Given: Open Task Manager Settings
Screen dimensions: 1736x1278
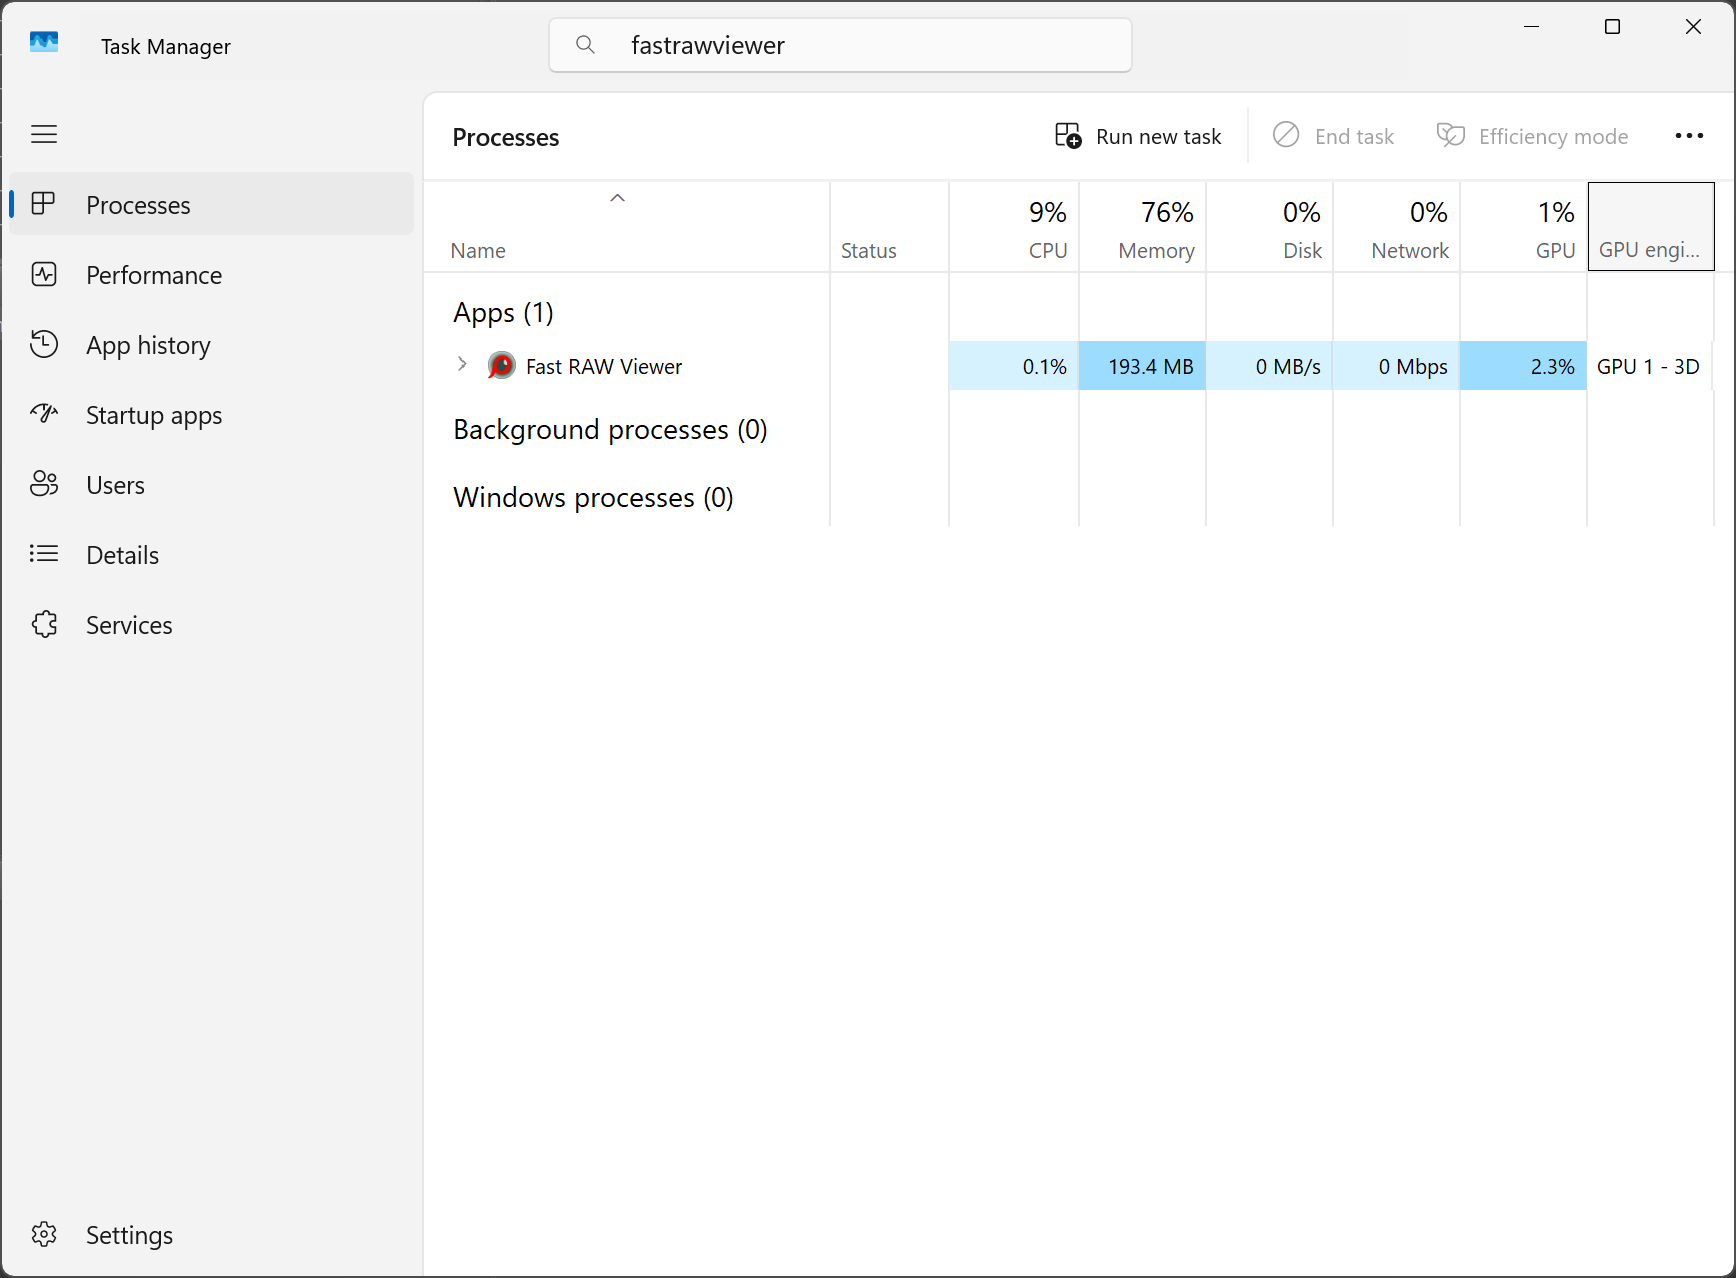Looking at the screenshot, I should pyautogui.click(x=212, y=1234).
